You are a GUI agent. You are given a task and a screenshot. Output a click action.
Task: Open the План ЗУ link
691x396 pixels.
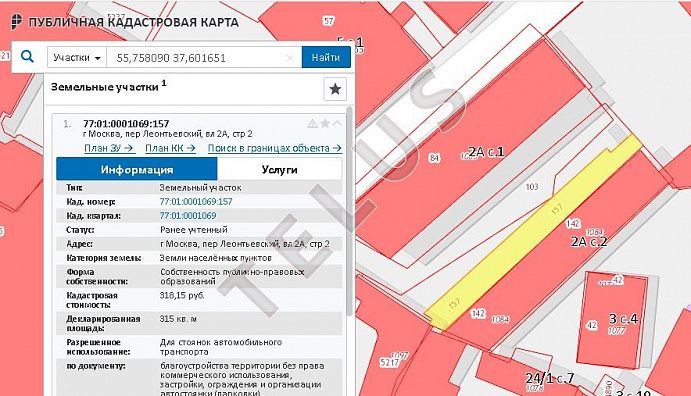[x=109, y=148]
